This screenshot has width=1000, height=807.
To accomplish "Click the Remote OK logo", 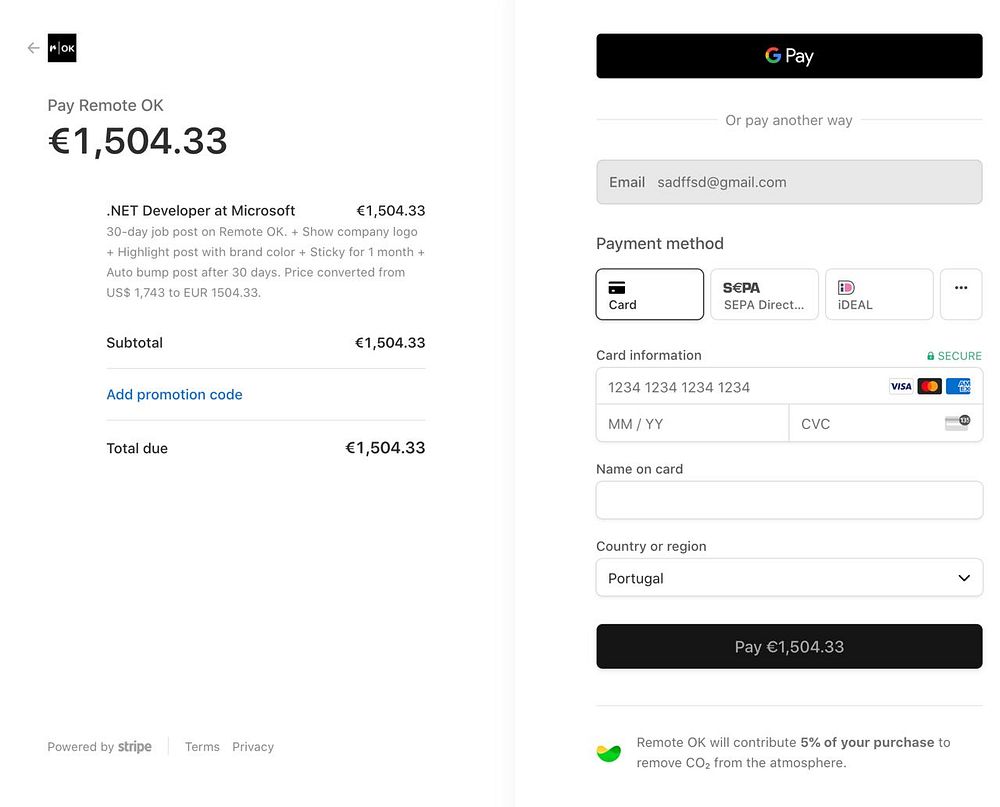I will pos(62,48).
